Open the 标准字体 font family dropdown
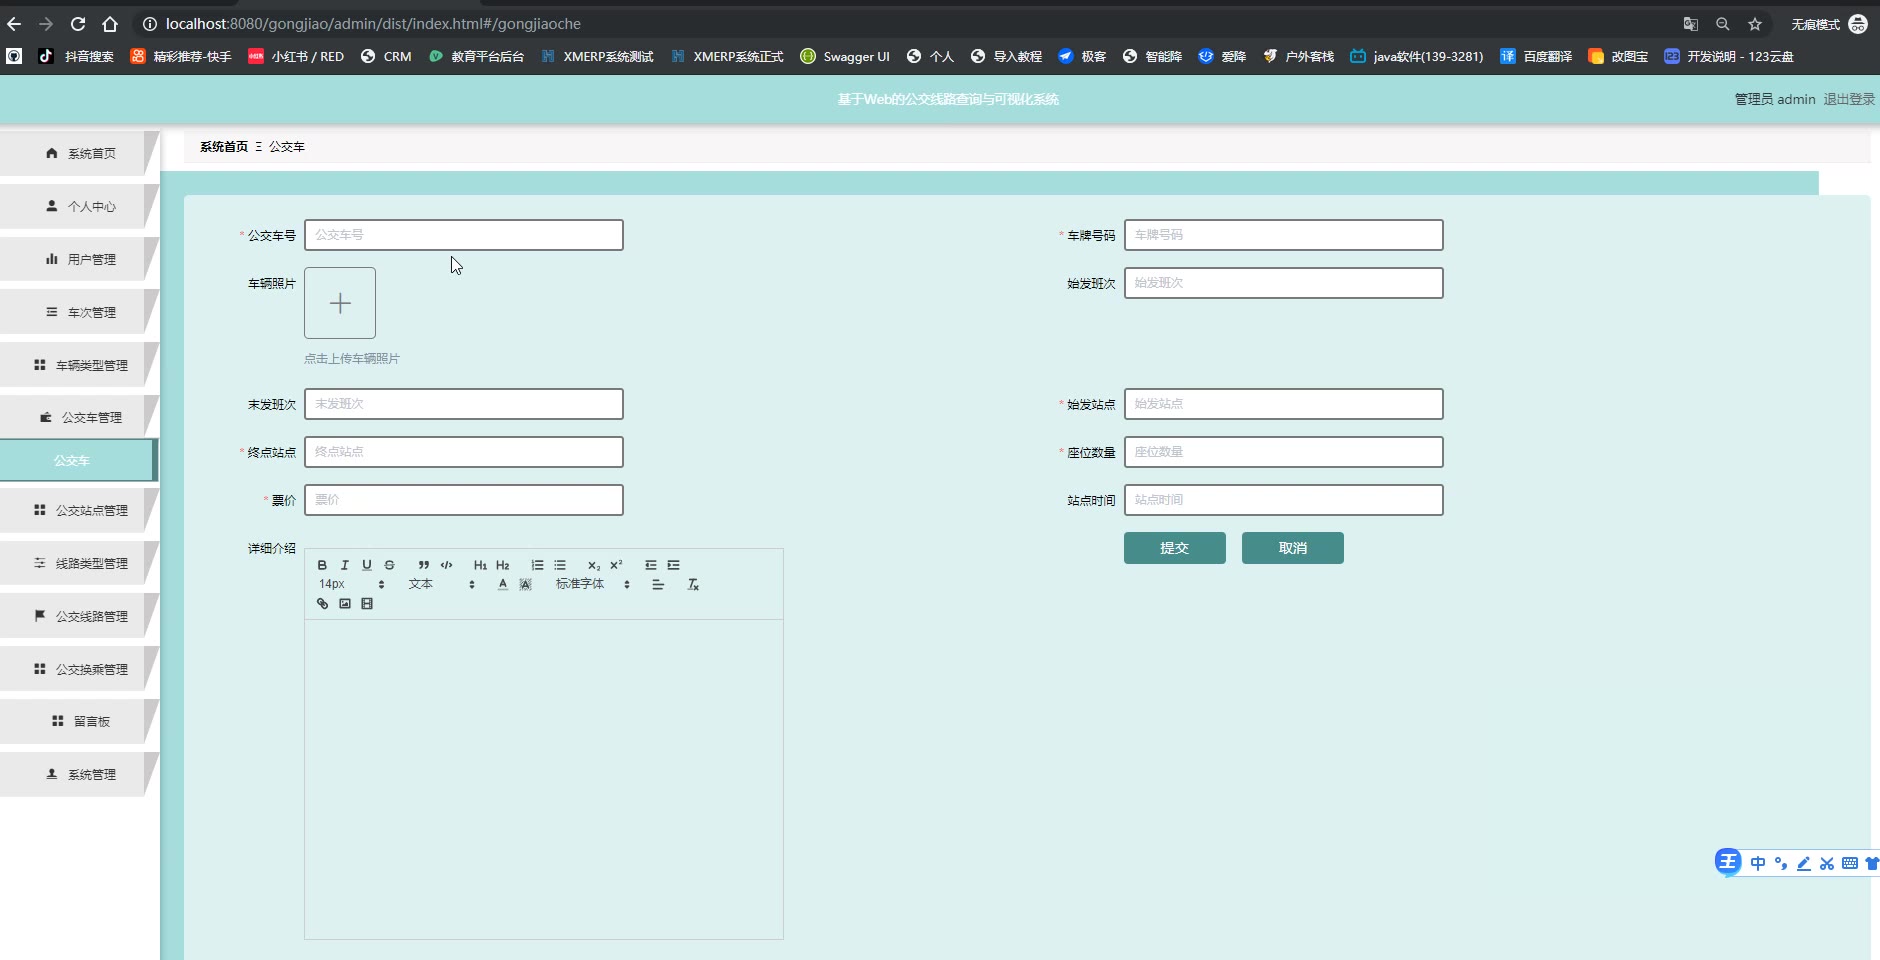 [x=592, y=585]
